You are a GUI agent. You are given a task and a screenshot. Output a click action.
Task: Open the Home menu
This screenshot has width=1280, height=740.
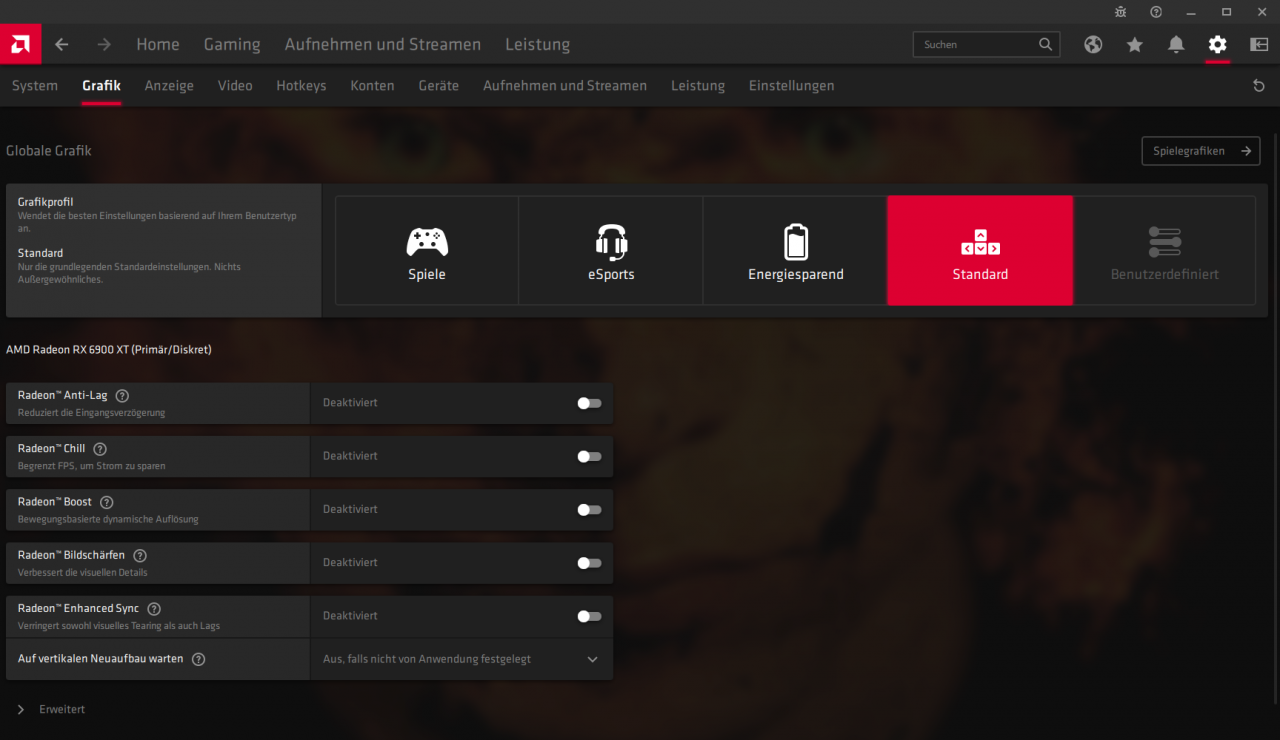(x=158, y=44)
